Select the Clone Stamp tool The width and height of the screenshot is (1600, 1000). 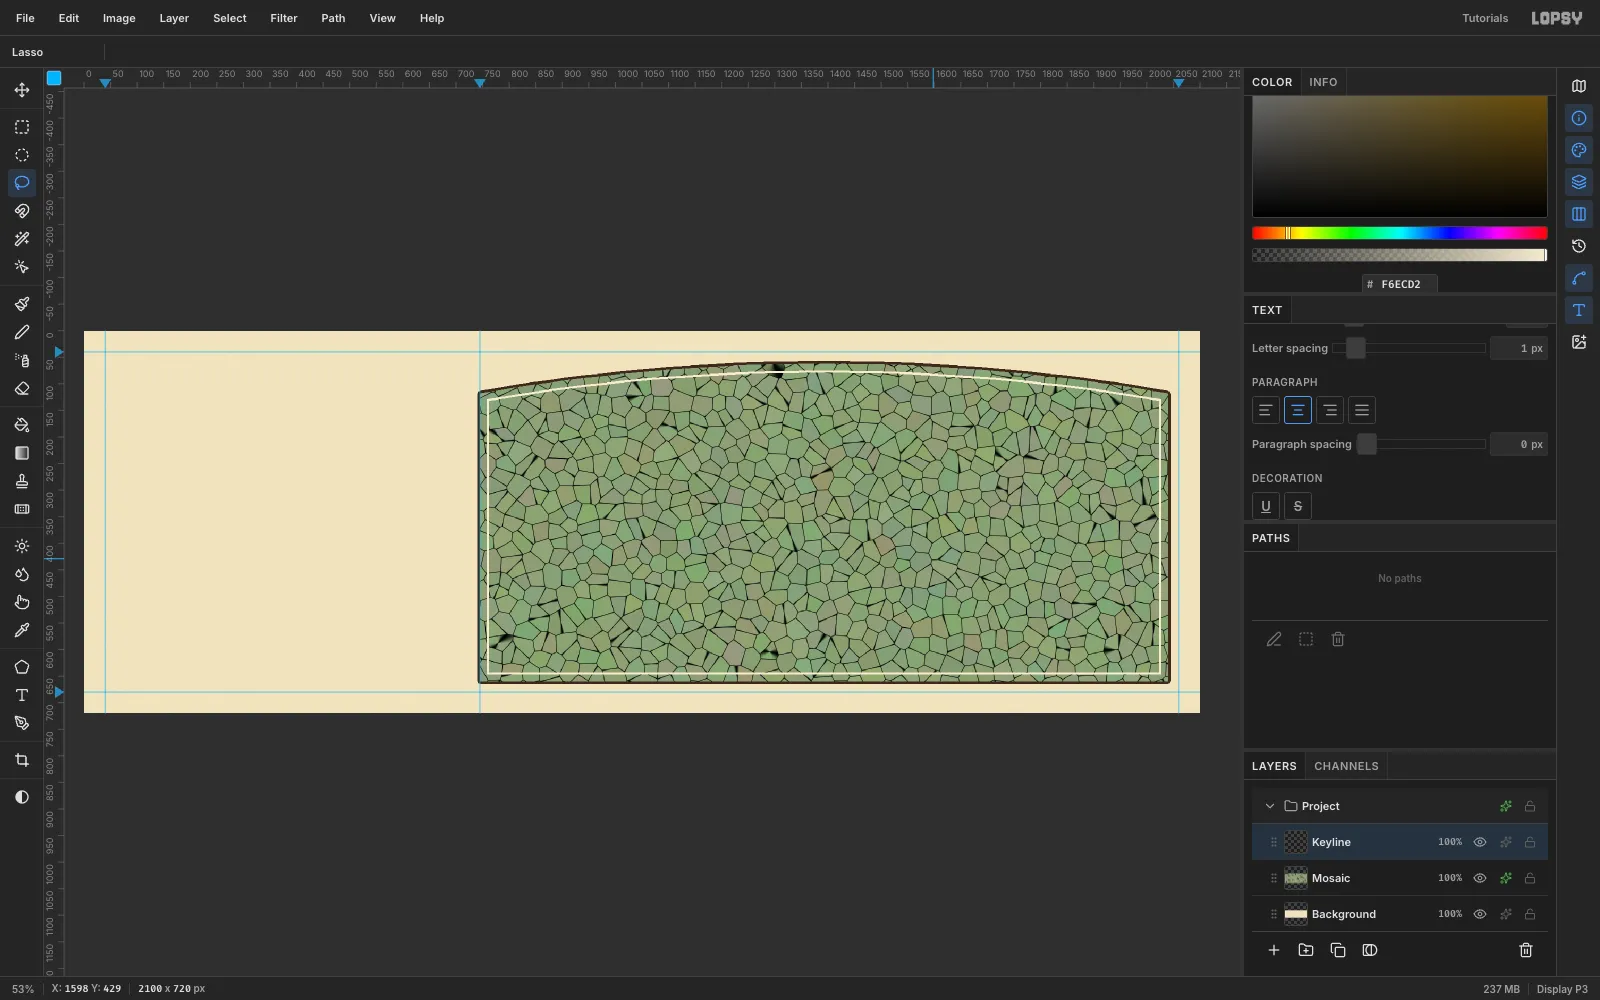pos(22,481)
